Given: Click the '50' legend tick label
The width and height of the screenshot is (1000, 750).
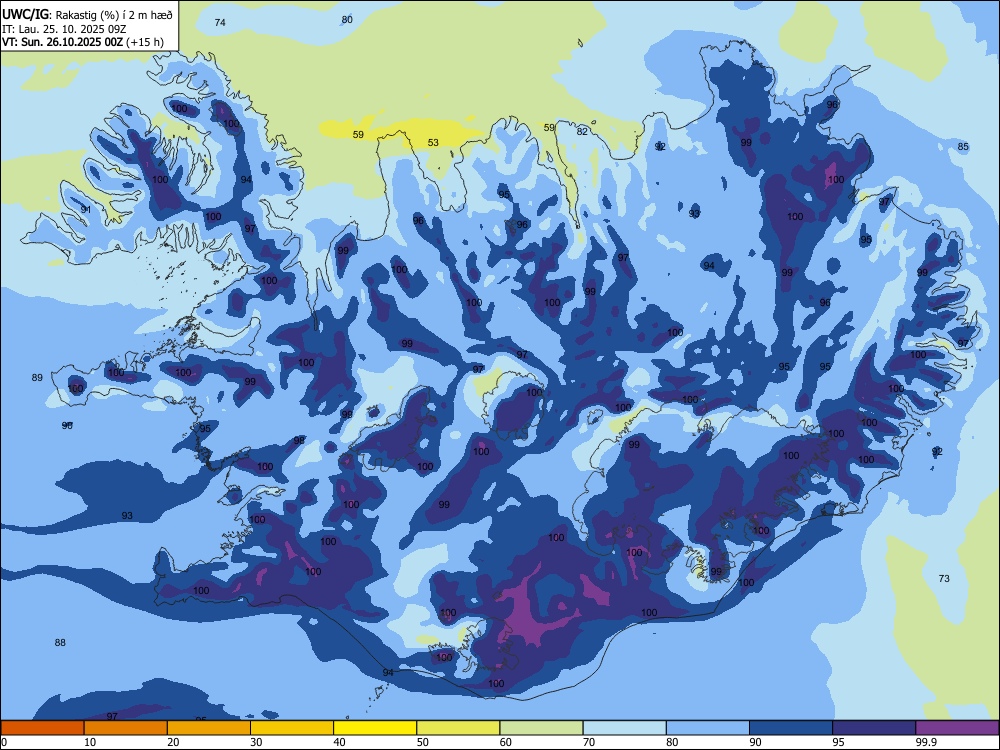Looking at the screenshot, I should pos(422,742).
